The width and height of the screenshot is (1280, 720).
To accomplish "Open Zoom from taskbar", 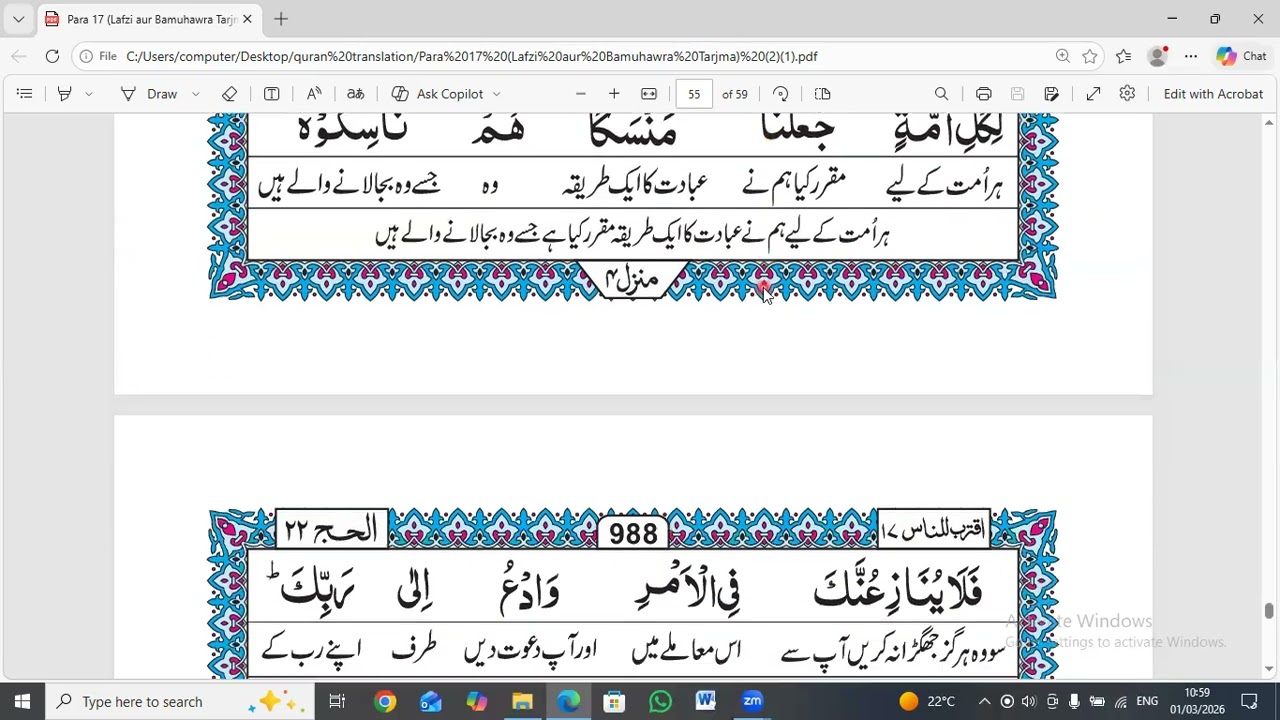I will coord(752,702).
